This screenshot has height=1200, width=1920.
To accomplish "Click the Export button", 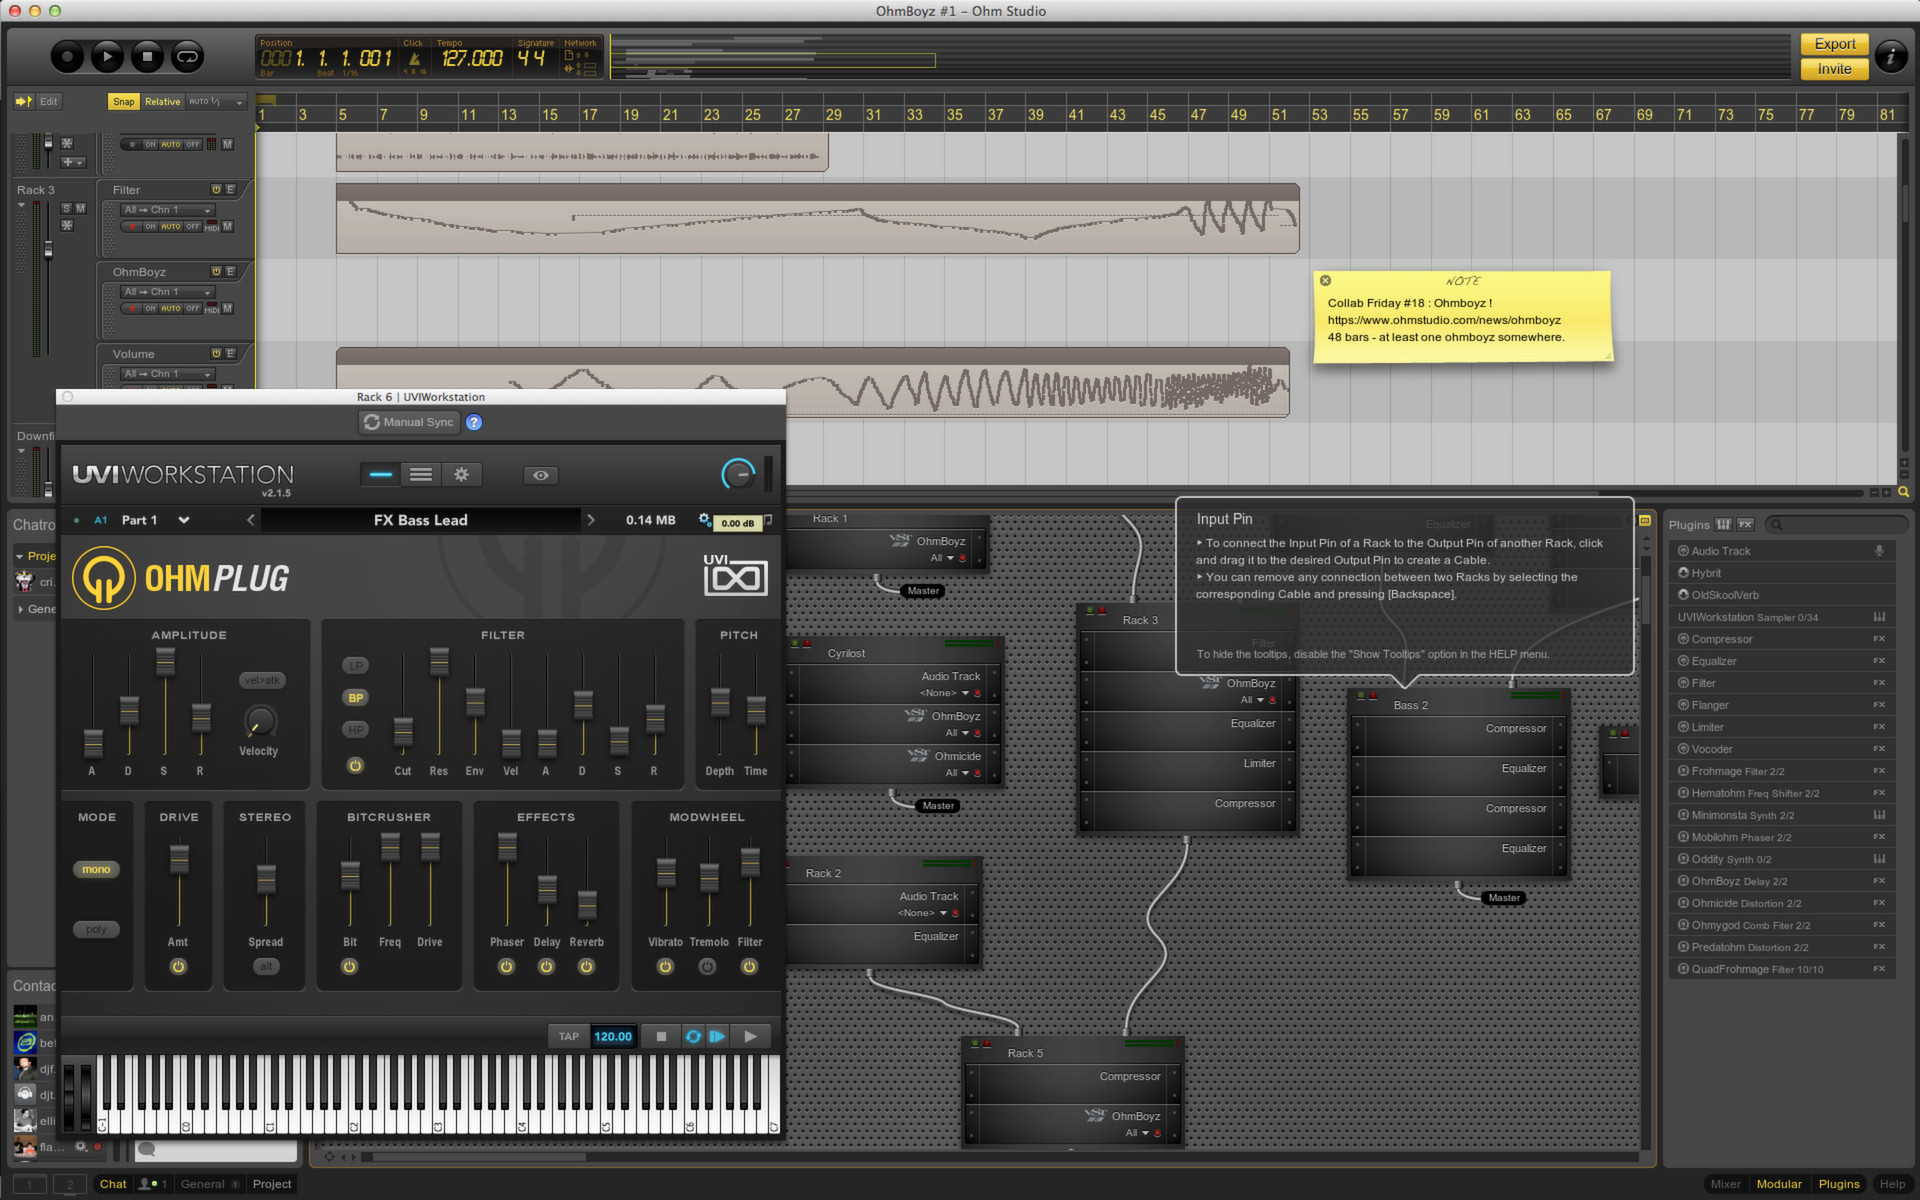I will pos(1834,44).
